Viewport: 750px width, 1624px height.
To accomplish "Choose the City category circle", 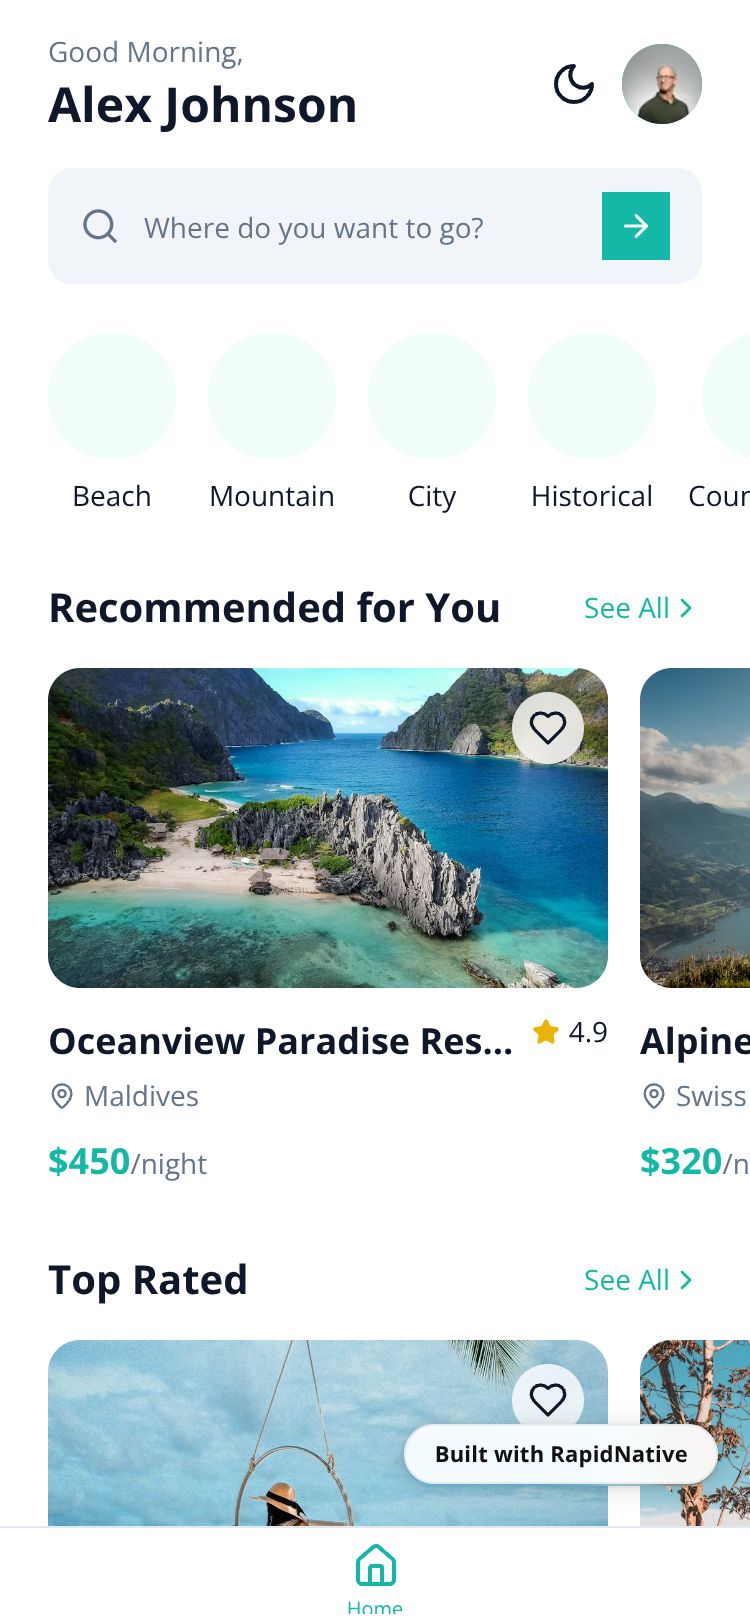I will 432,396.
